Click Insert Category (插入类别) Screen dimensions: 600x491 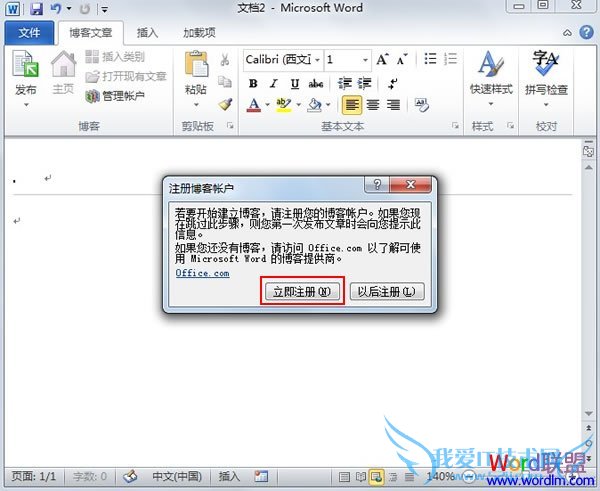coord(115,57)
